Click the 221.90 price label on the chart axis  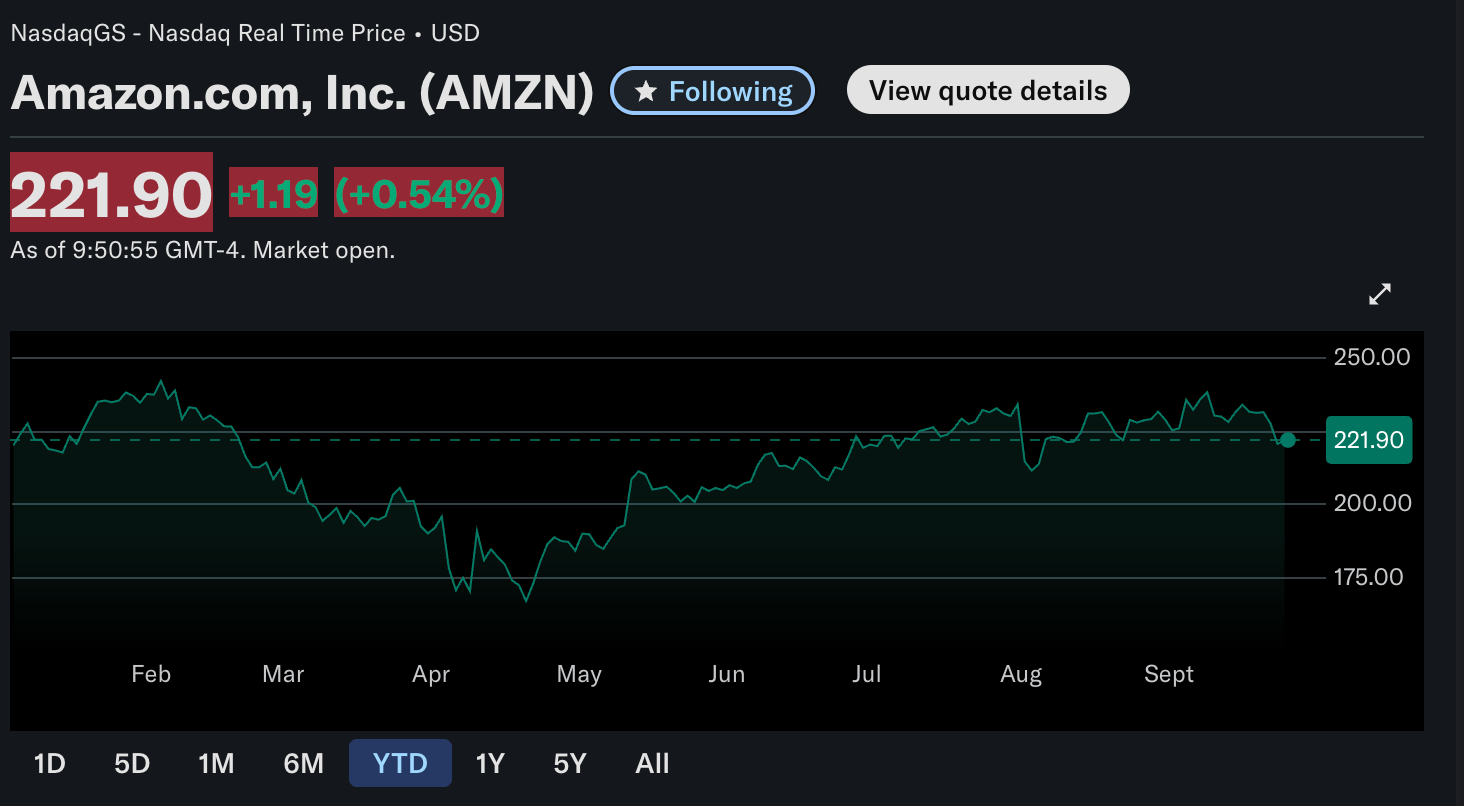coord(1368,440)
